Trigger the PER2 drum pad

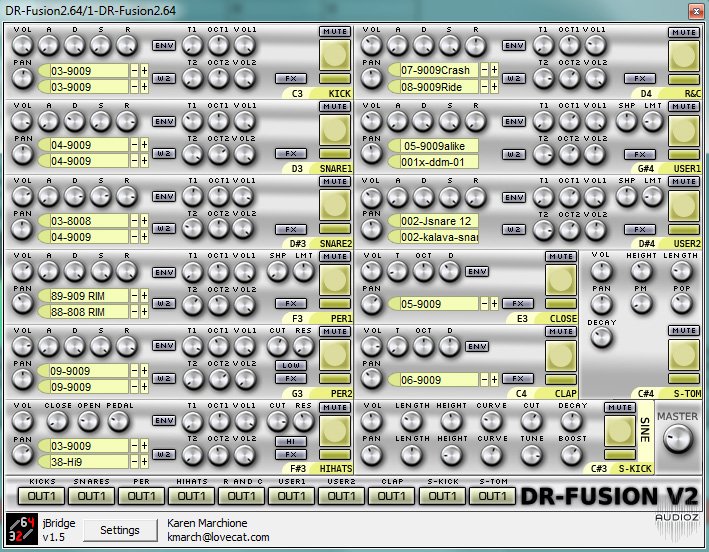click(335, 355)
